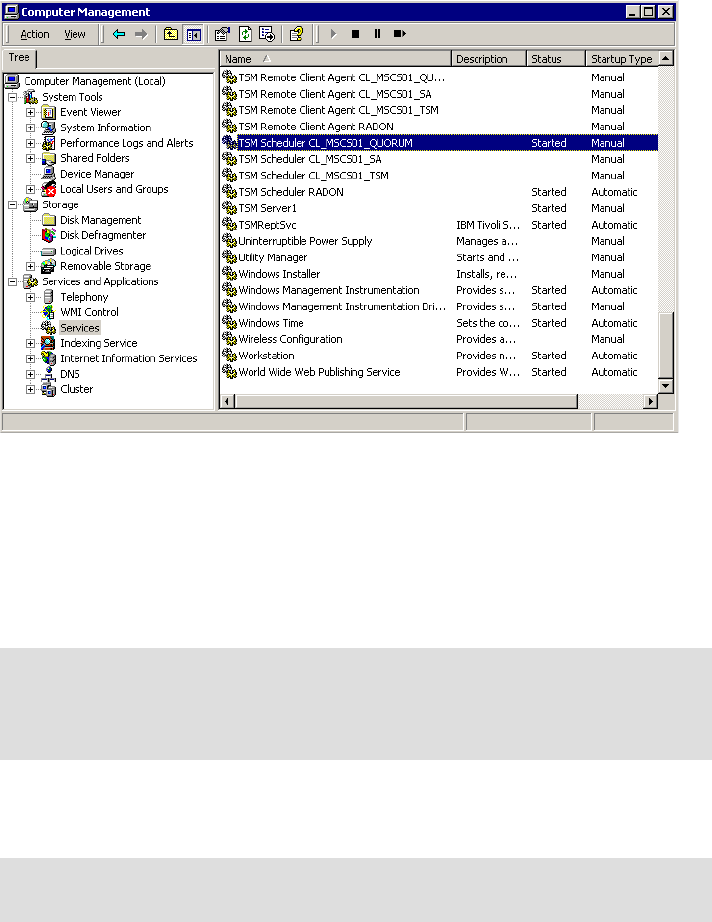This screenshot has height=922, width=712.
Task: Sort by the Name column header
Action: pyautogui.click(x=336, y=59)
